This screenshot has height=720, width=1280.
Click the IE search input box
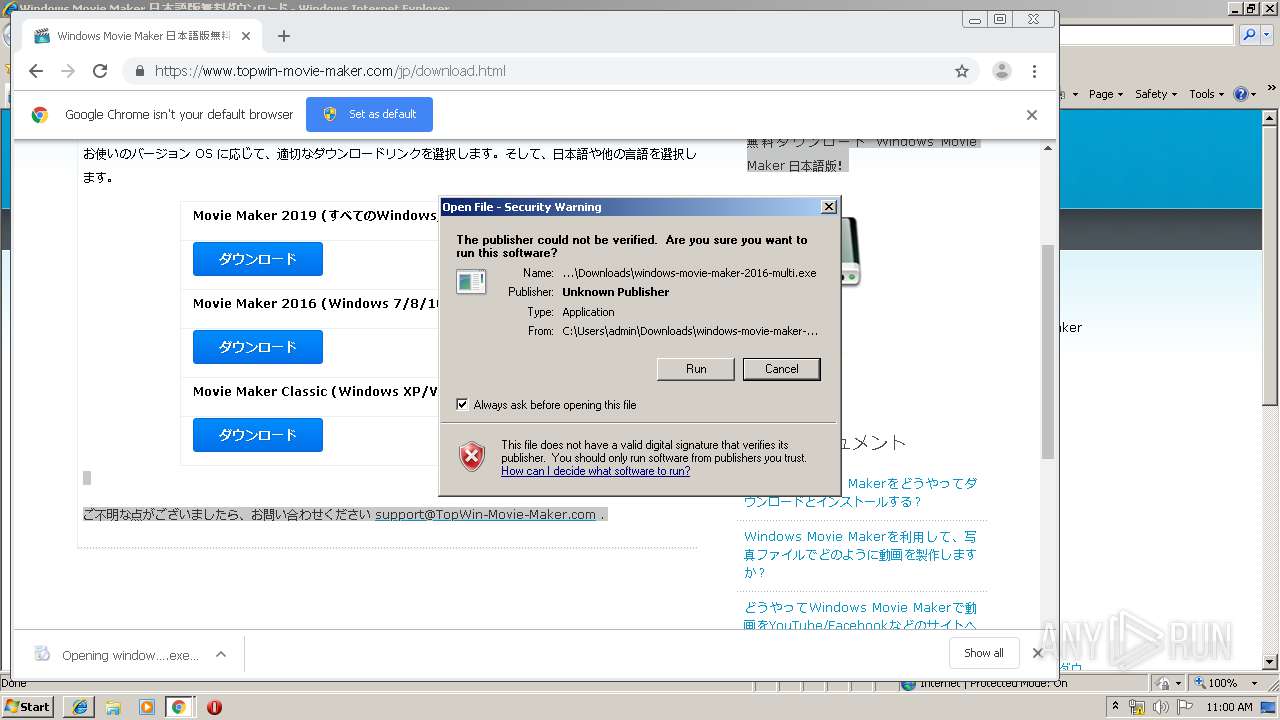(1146, 34)
